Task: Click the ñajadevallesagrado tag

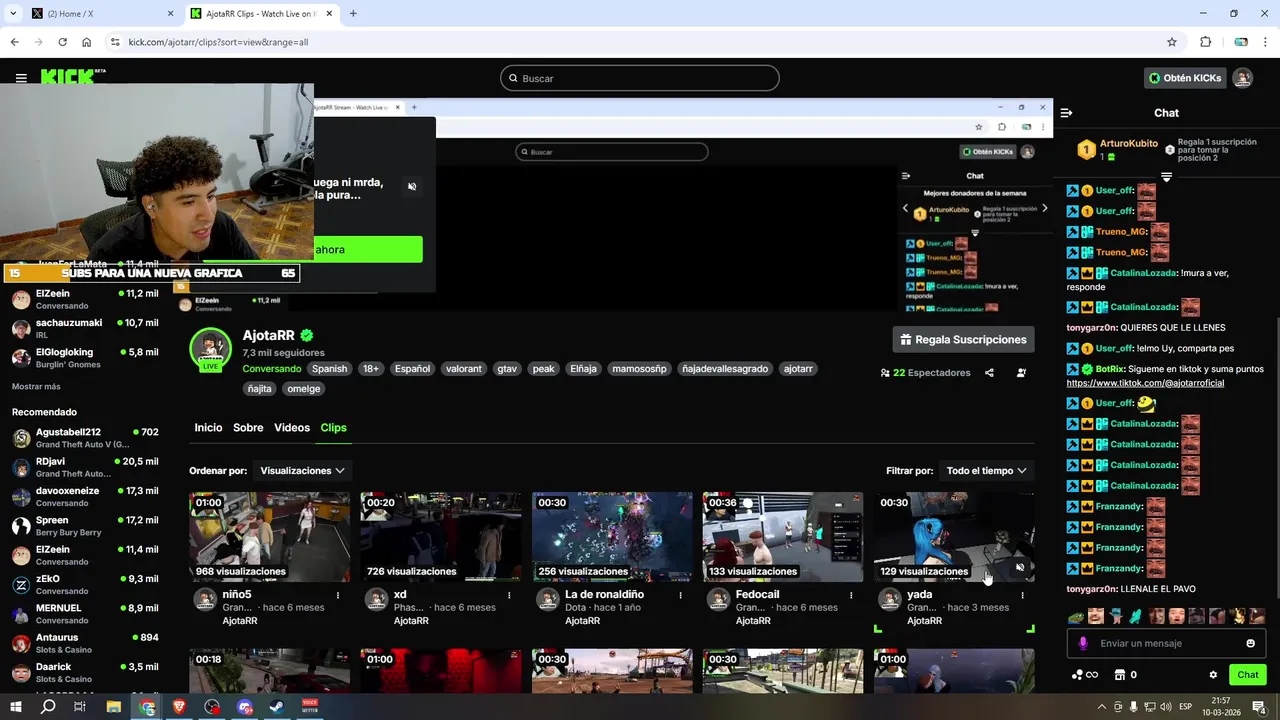Action: 725,369
